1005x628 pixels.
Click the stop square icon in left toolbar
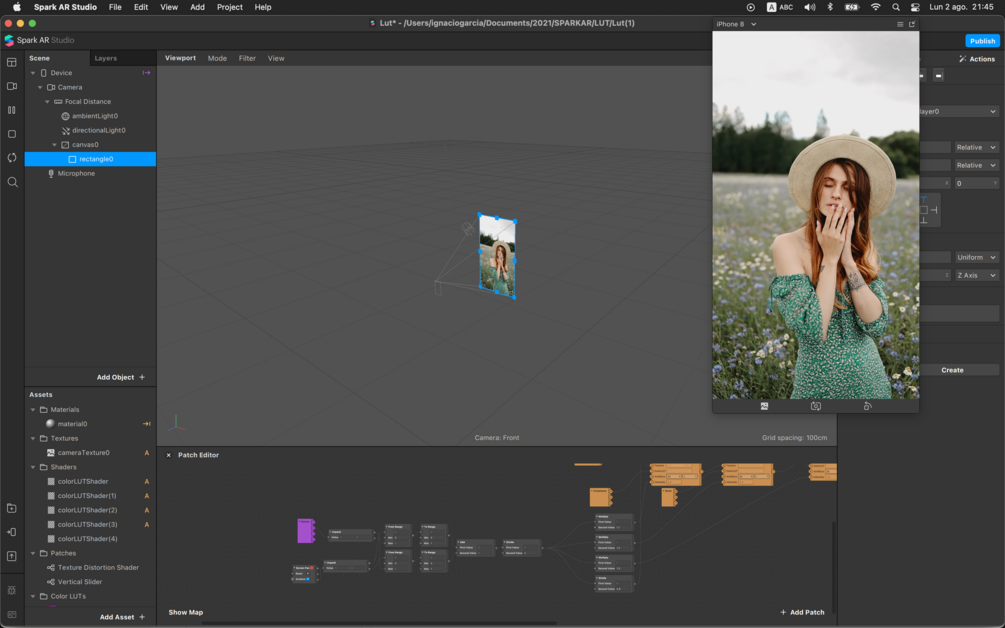pyautogui.click(x=12, y=134)
